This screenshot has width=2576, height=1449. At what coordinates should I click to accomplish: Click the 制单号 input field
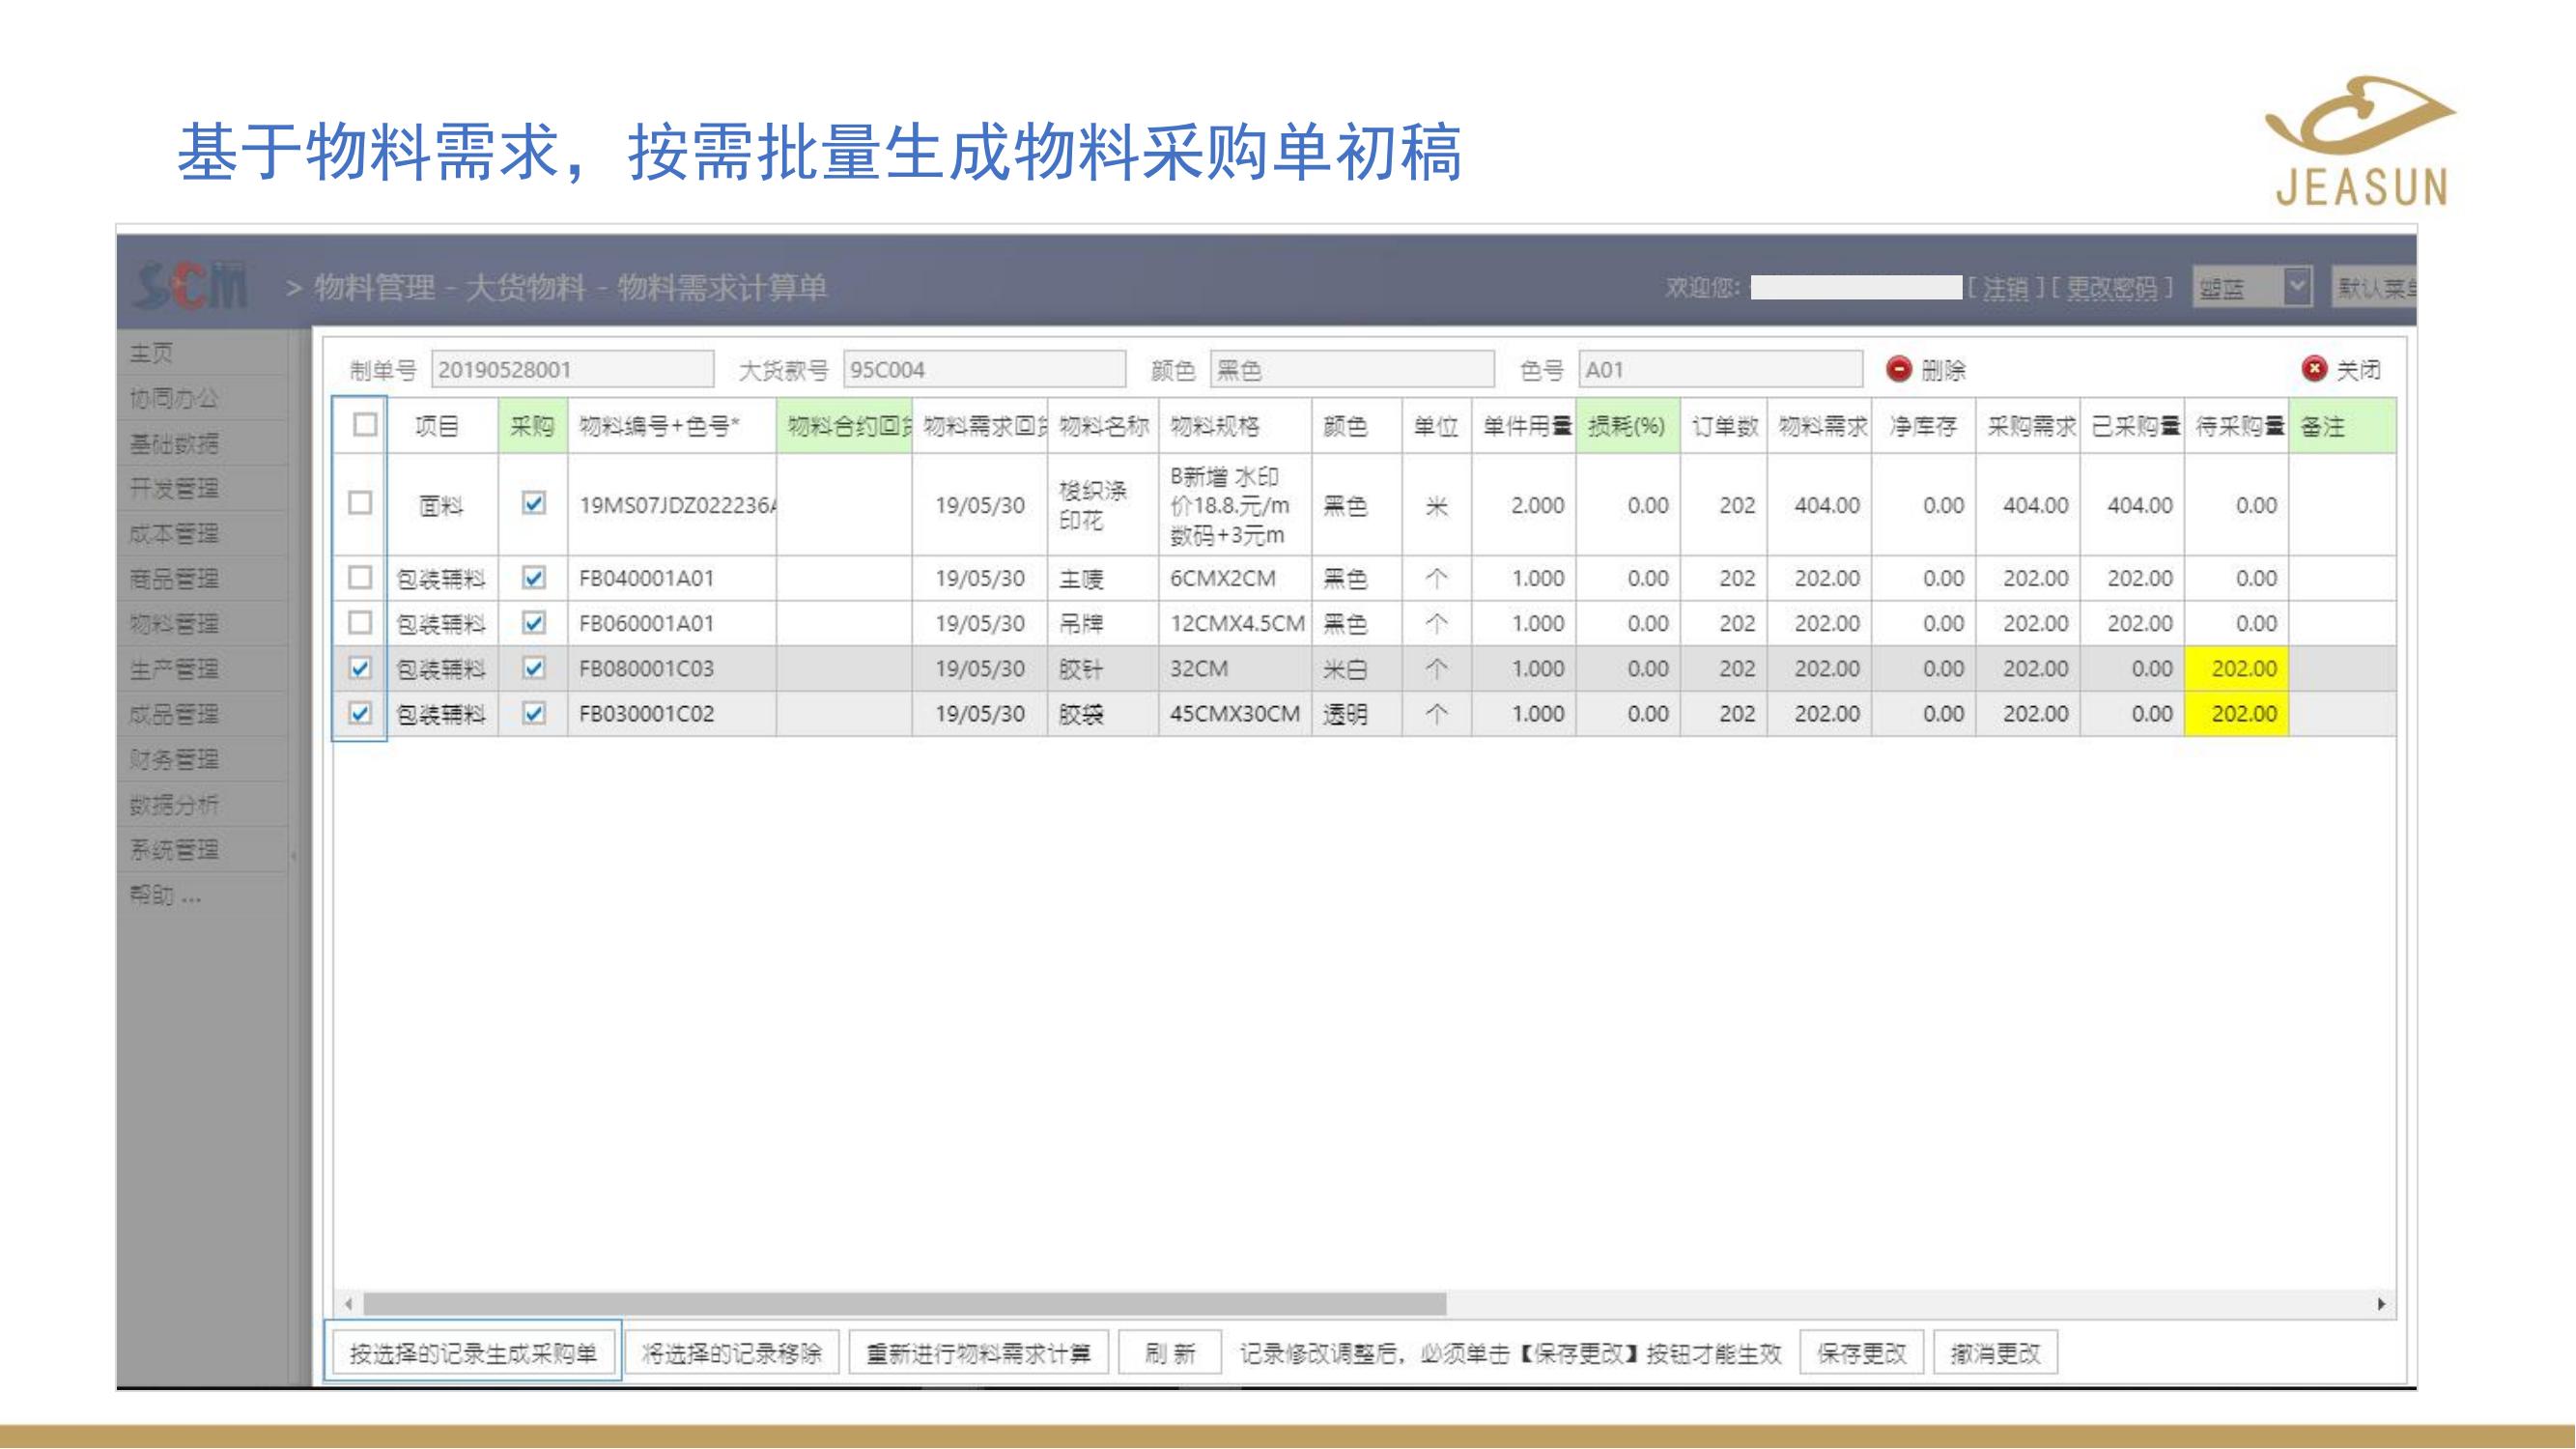click(x=572, y=370)
